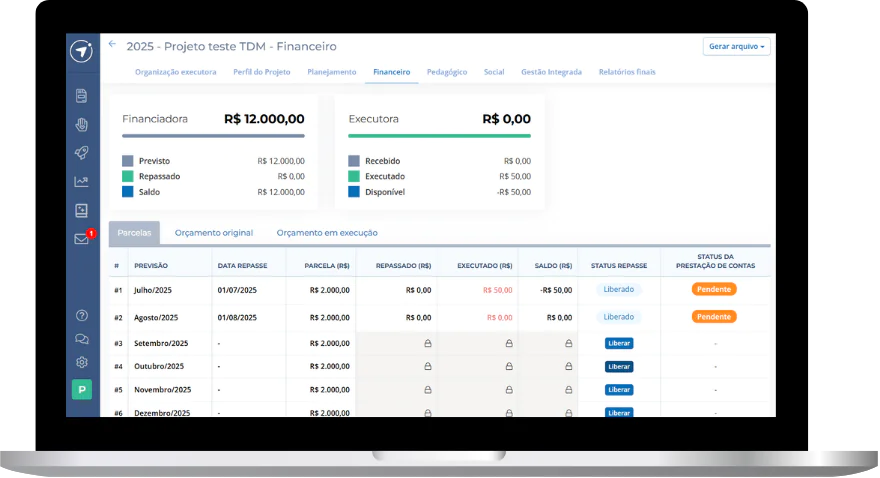Click Liberado status for Agosto/2025 row
The image size is (880, 478).
pos(618,317)
